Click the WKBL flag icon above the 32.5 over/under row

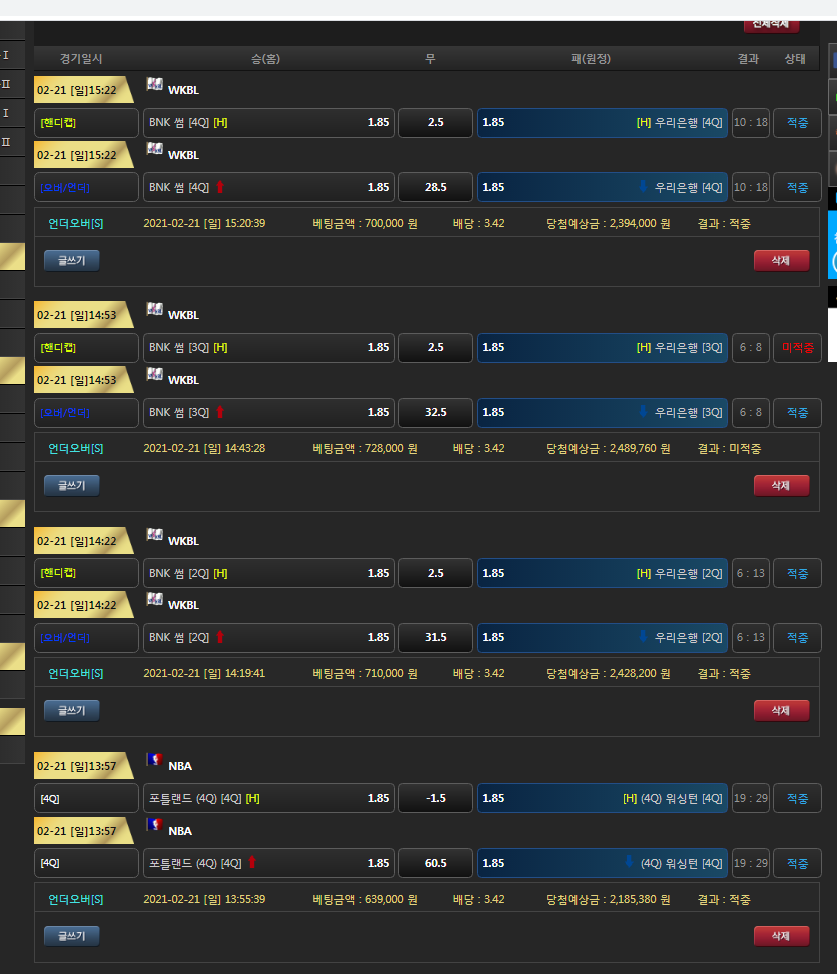pyautogui.click(x=154, y=374)
